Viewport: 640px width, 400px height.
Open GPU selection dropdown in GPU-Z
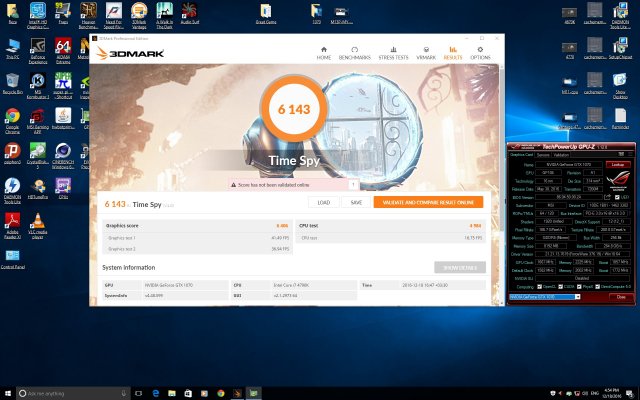(x=545, y=297)
